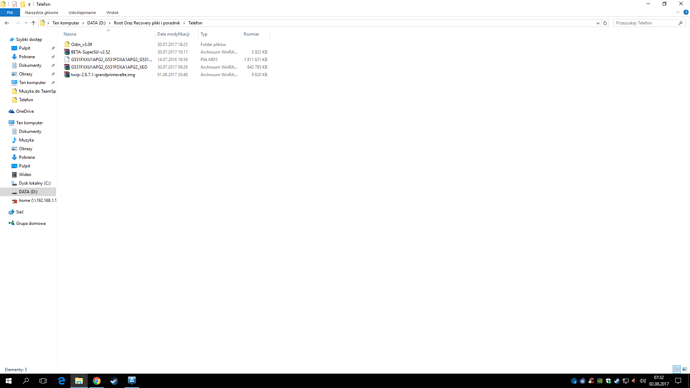Select the BETA-SuperSU-v2.52 archive icon
690x388 pixels.
(x=67, y=52)
